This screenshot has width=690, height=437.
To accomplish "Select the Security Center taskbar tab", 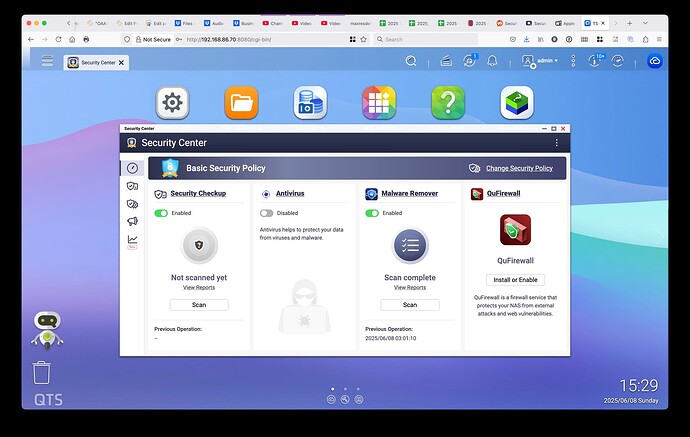I will (96, 62).
